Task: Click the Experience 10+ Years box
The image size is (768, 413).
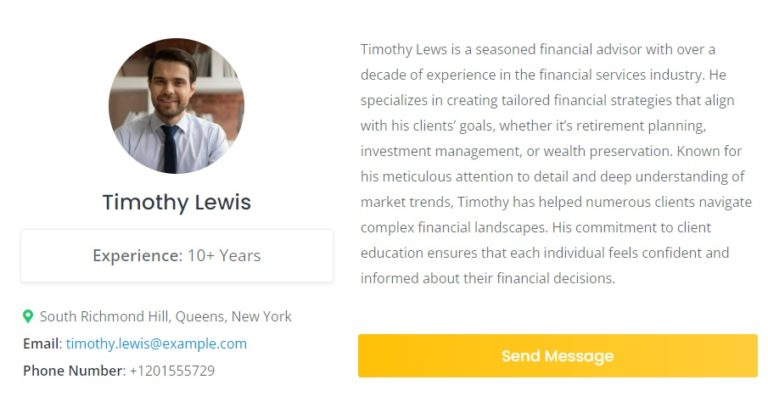Action: [x=176, y=256]
